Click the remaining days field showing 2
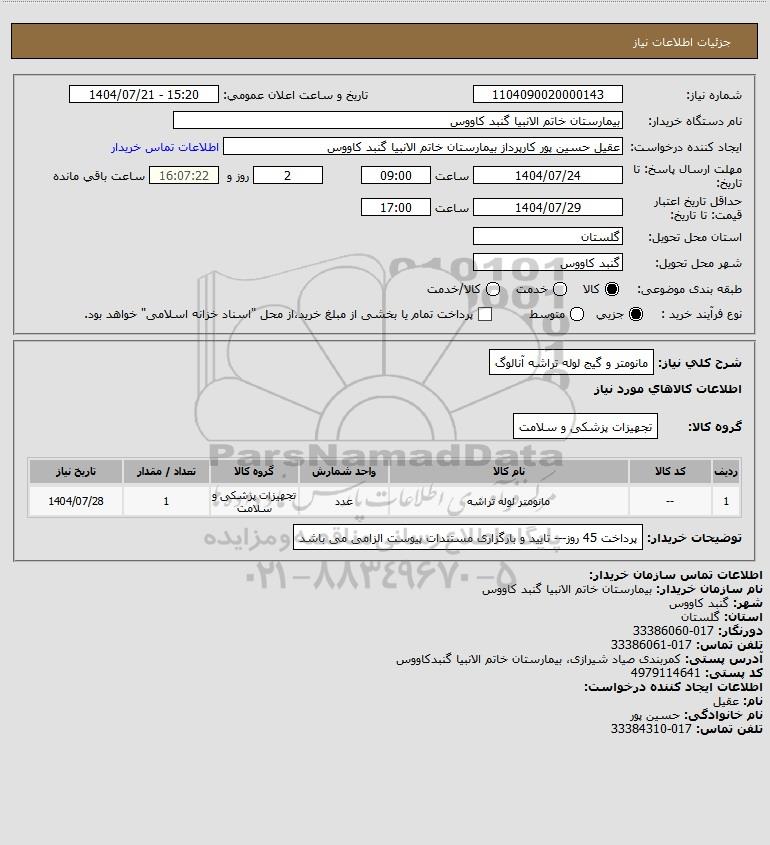 tap(288, 175)
